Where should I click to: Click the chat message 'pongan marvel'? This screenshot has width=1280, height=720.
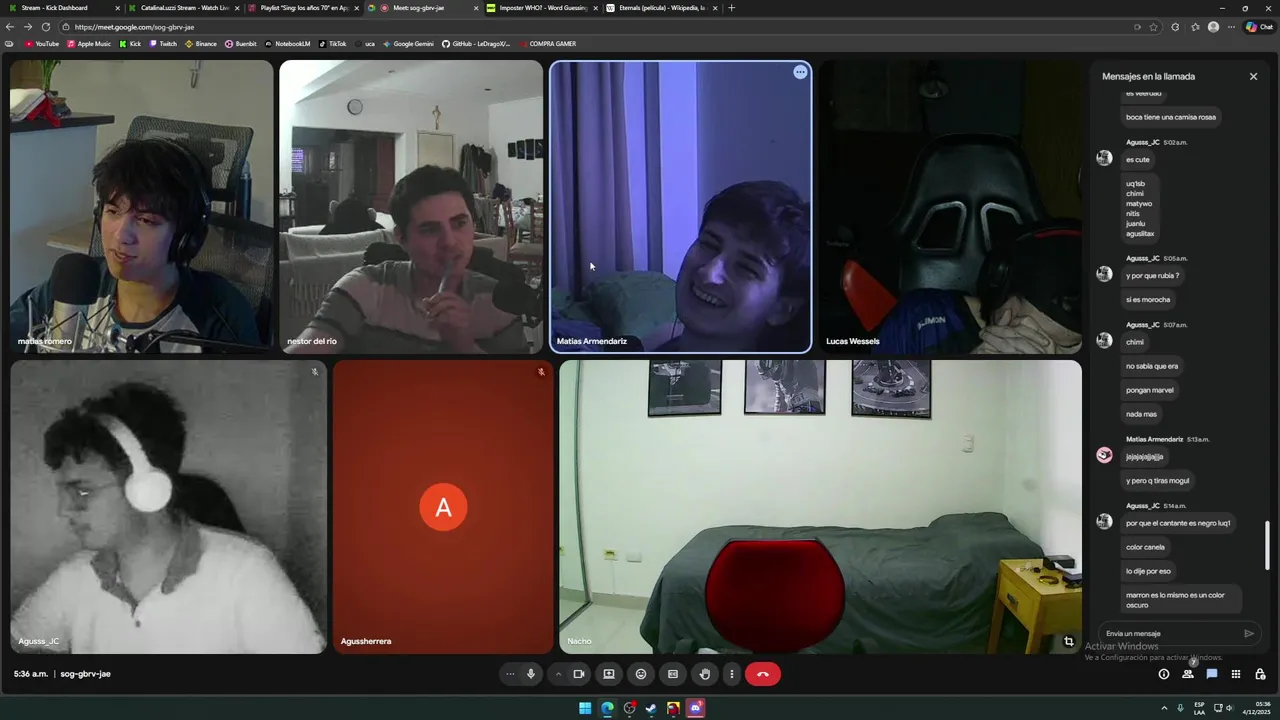tap(1150, 390)
